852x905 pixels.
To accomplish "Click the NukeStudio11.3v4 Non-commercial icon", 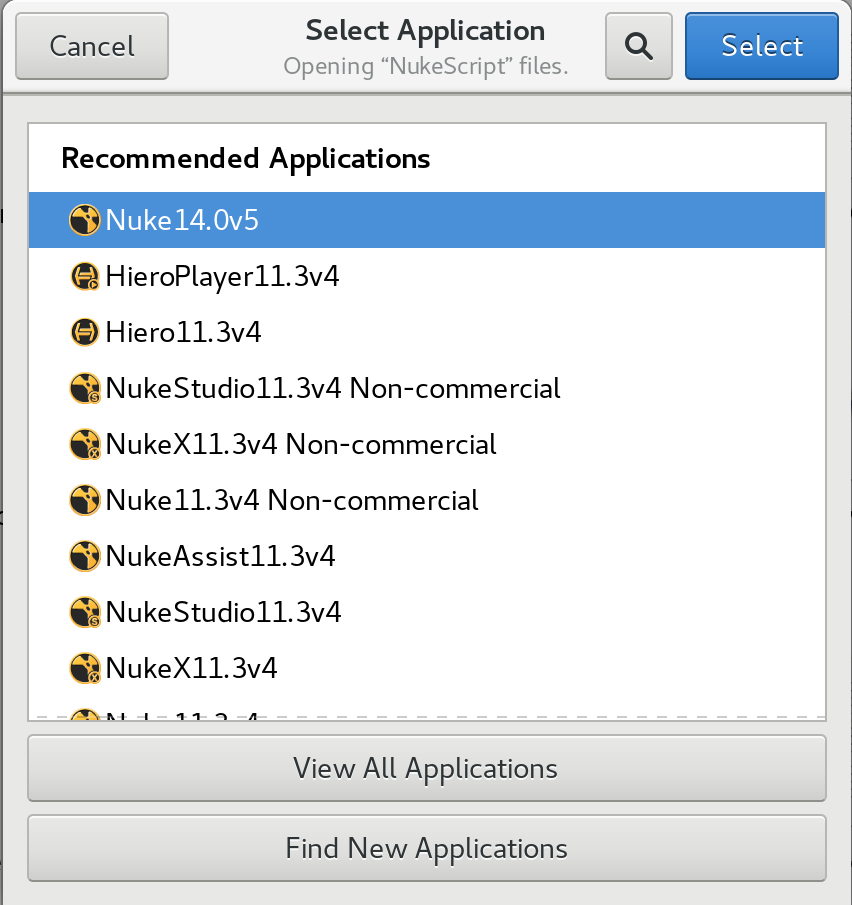I will tap(85, 388).
